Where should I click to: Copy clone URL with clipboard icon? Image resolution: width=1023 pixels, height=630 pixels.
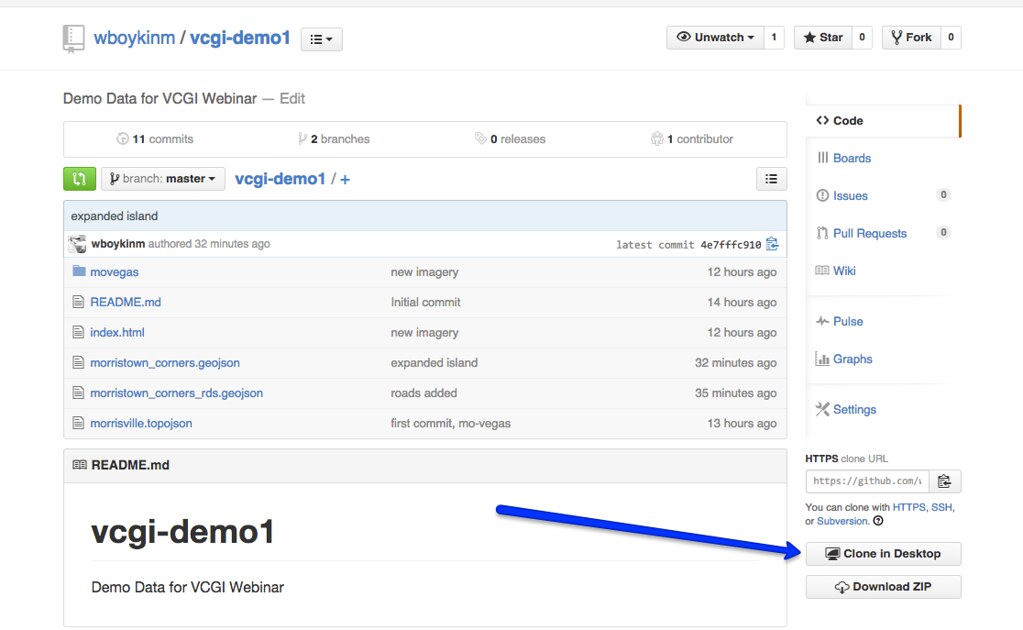tap(945, 481)
